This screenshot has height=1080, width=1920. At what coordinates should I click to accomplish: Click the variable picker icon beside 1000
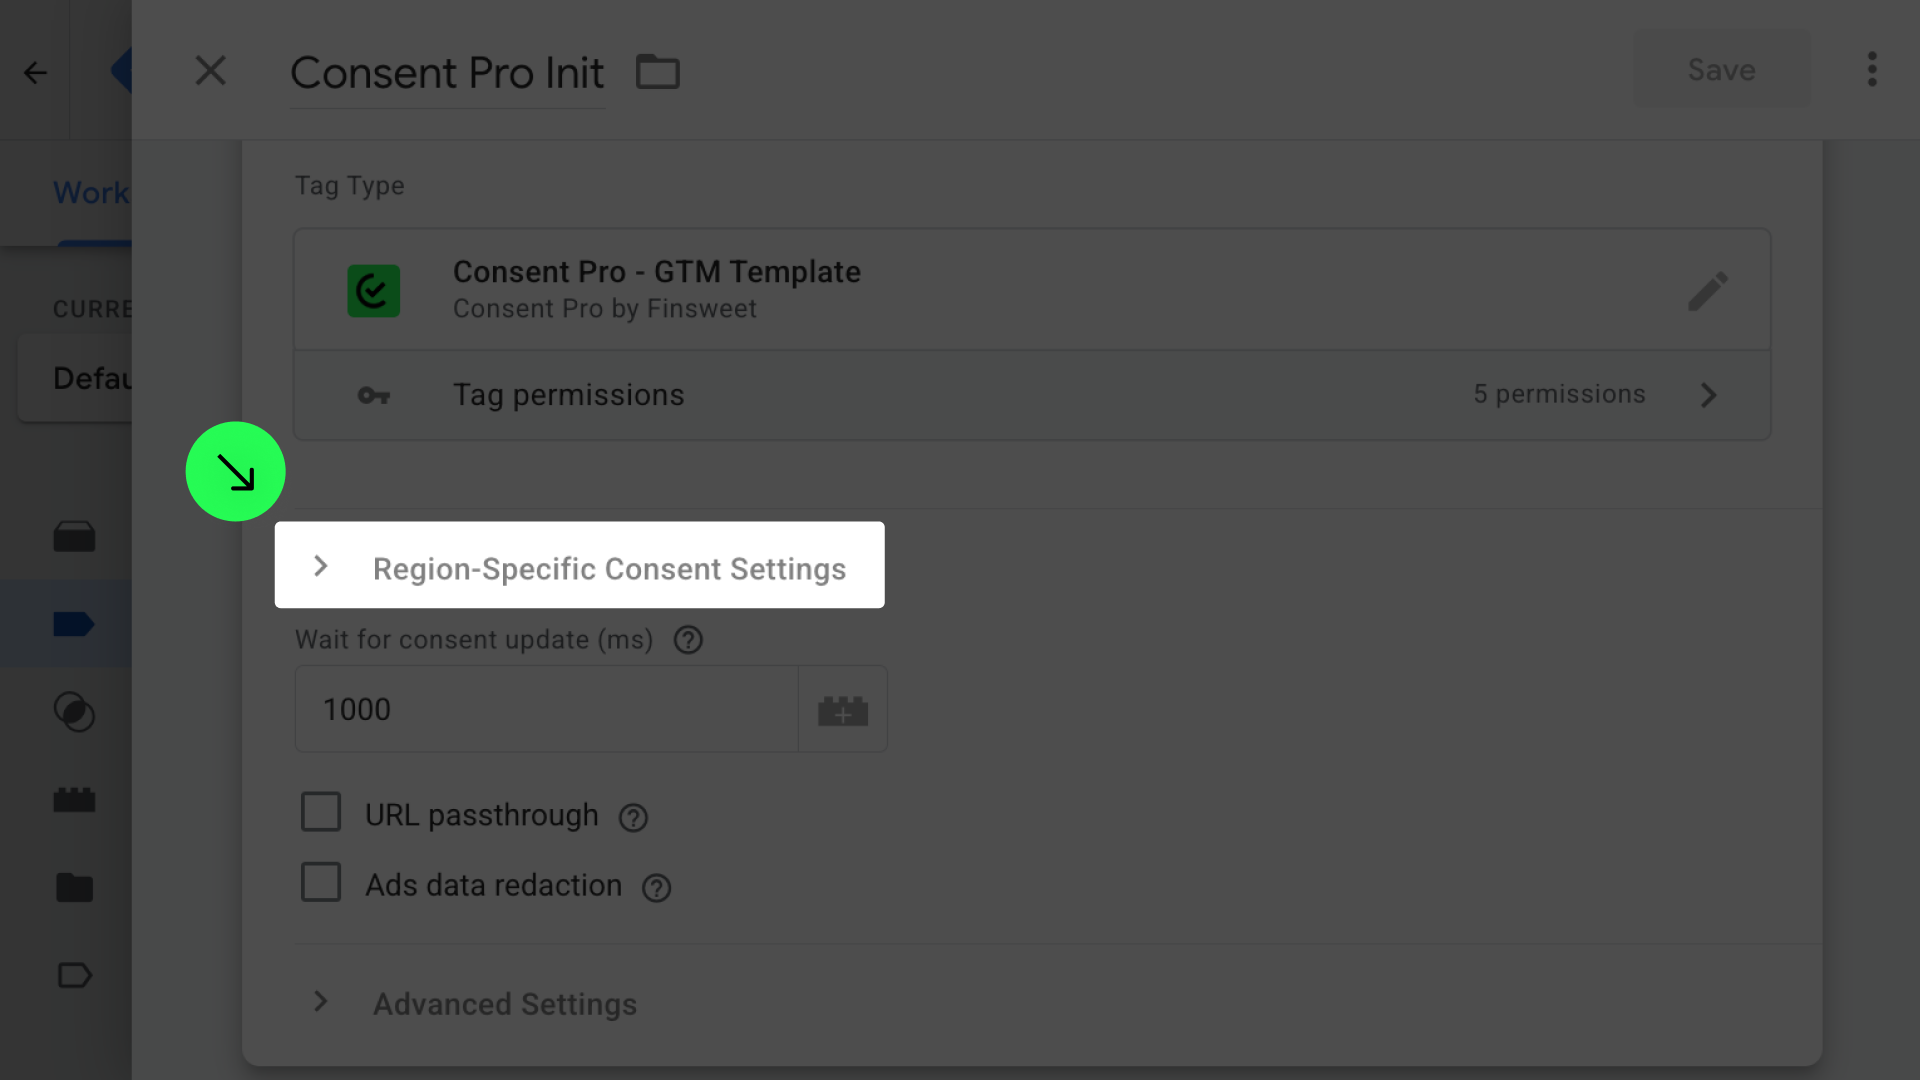point(842,710)
